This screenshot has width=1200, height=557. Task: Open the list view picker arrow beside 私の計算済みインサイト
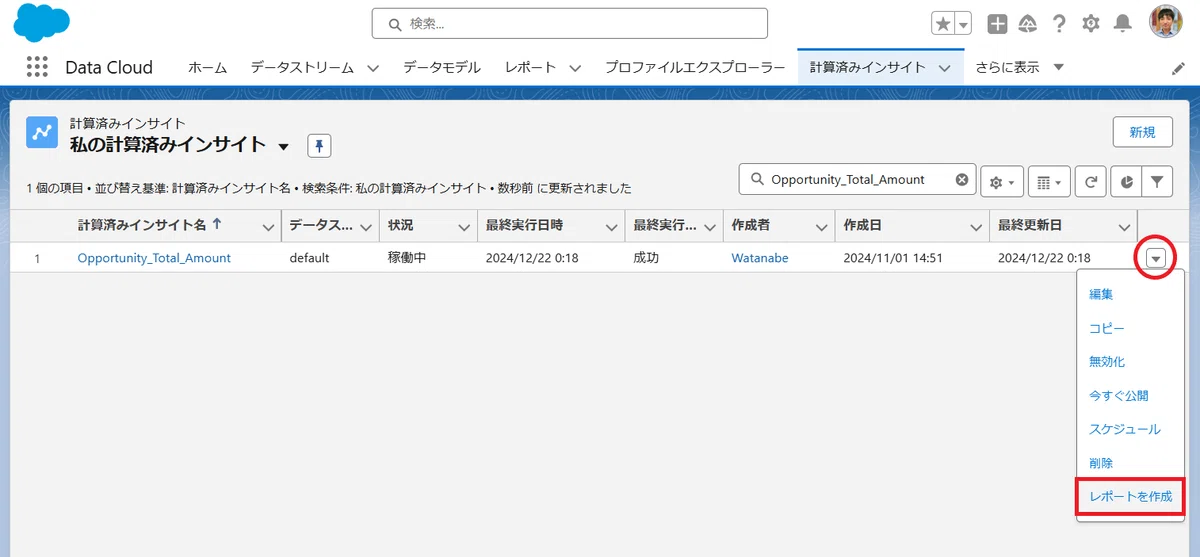(283, 147)
